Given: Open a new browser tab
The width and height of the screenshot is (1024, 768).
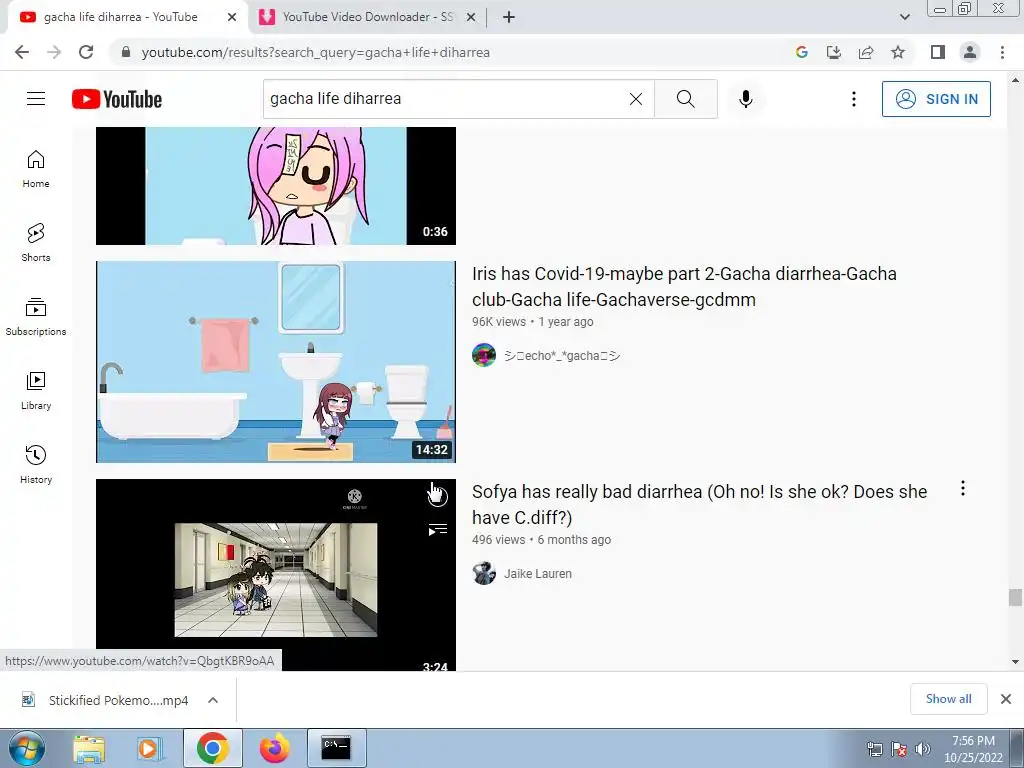Looking at the screenshot, I should [x=509, y=17].
